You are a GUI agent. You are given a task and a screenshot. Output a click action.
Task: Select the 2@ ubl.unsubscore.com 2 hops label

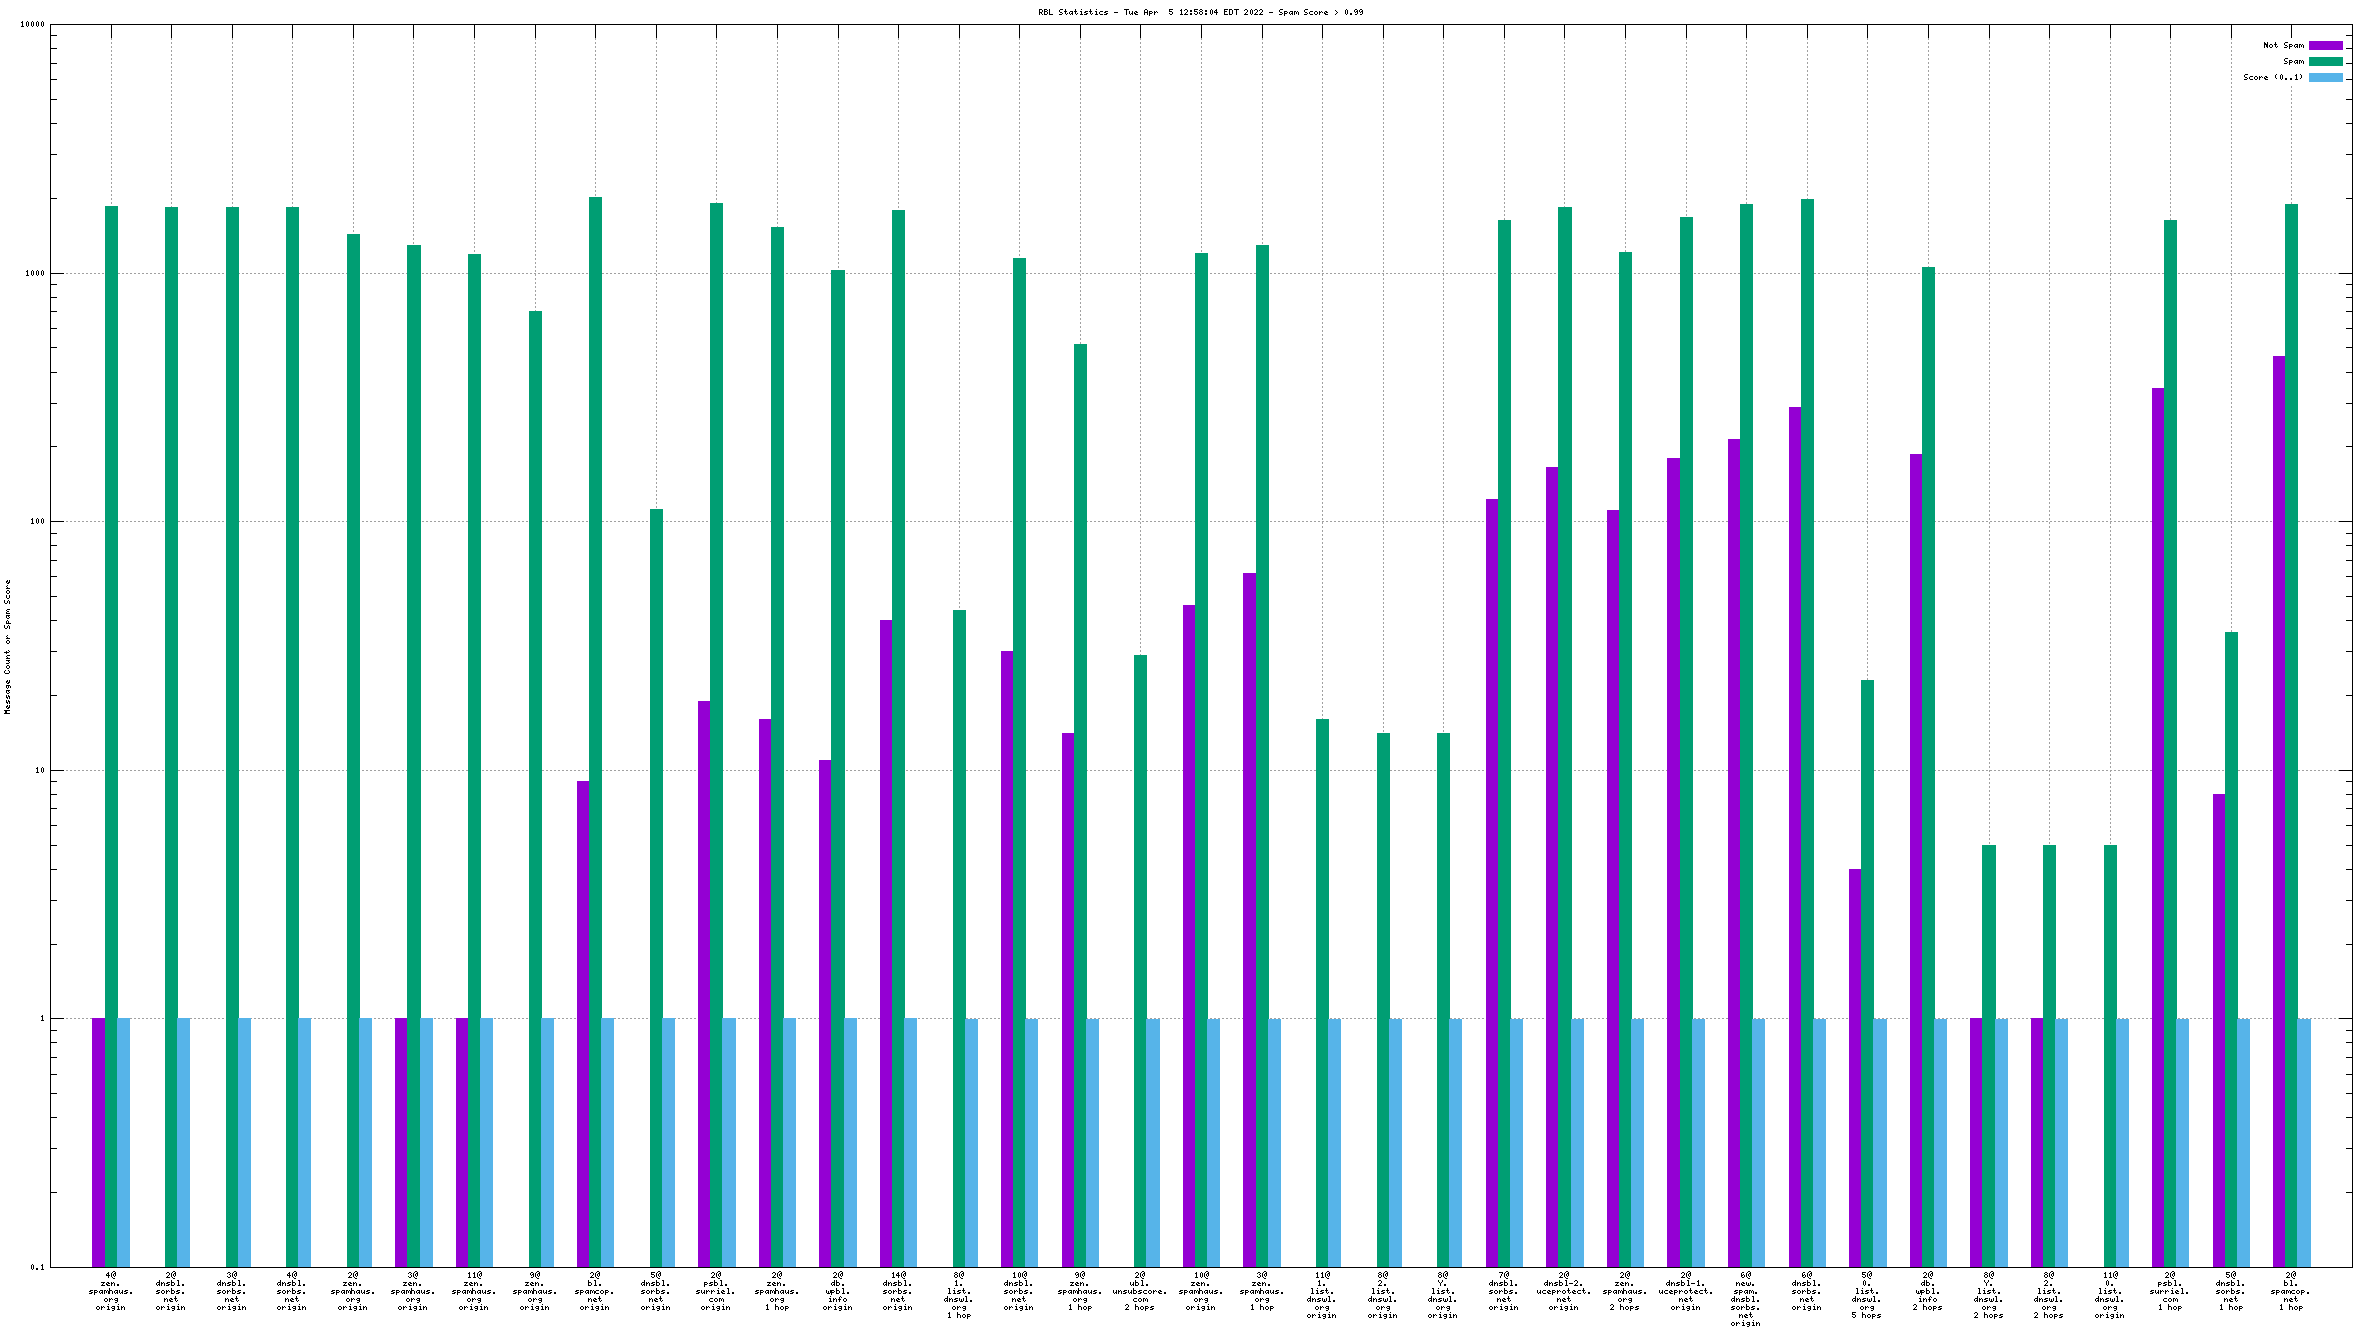(1140, 1291)
